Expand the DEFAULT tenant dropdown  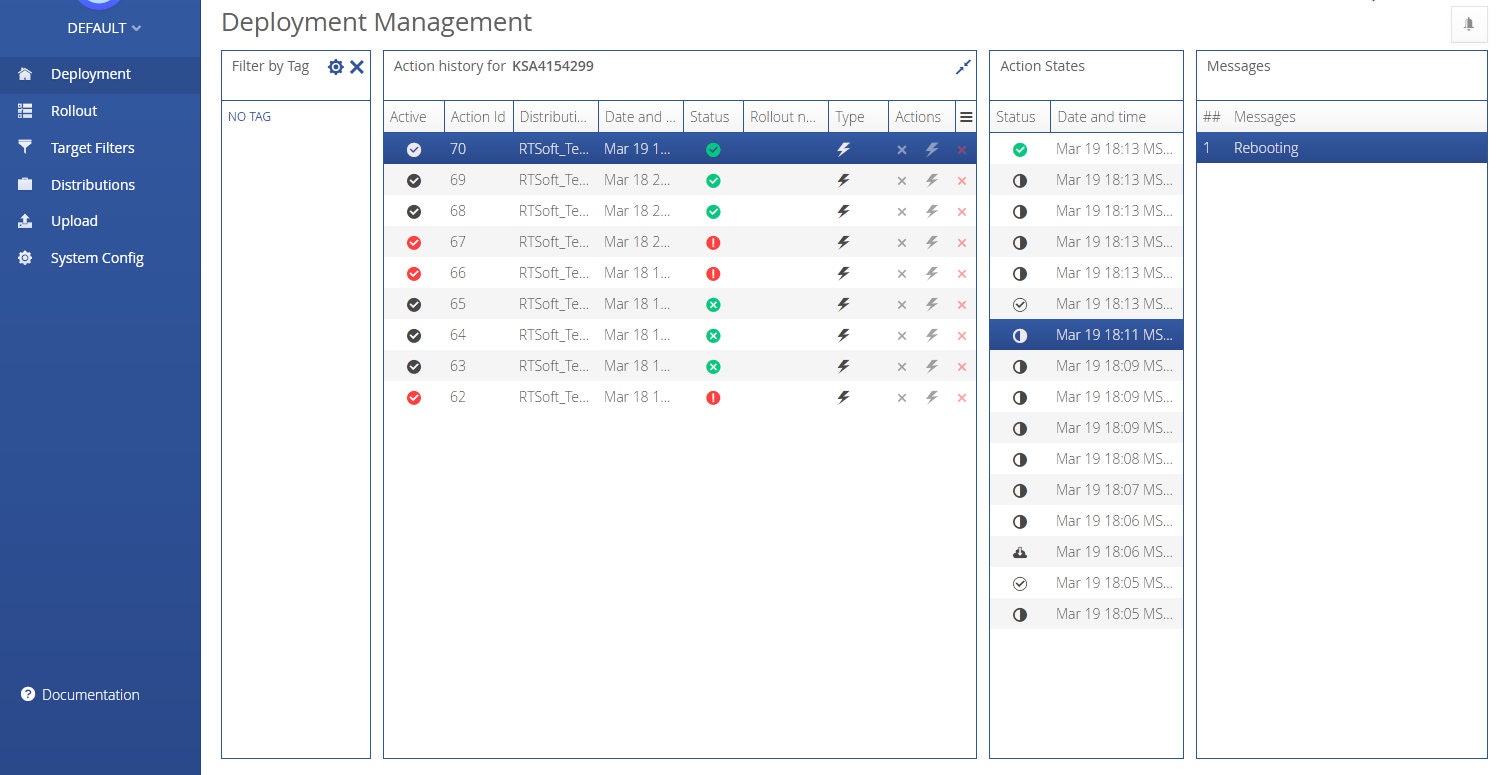click(x=104, y=28)
